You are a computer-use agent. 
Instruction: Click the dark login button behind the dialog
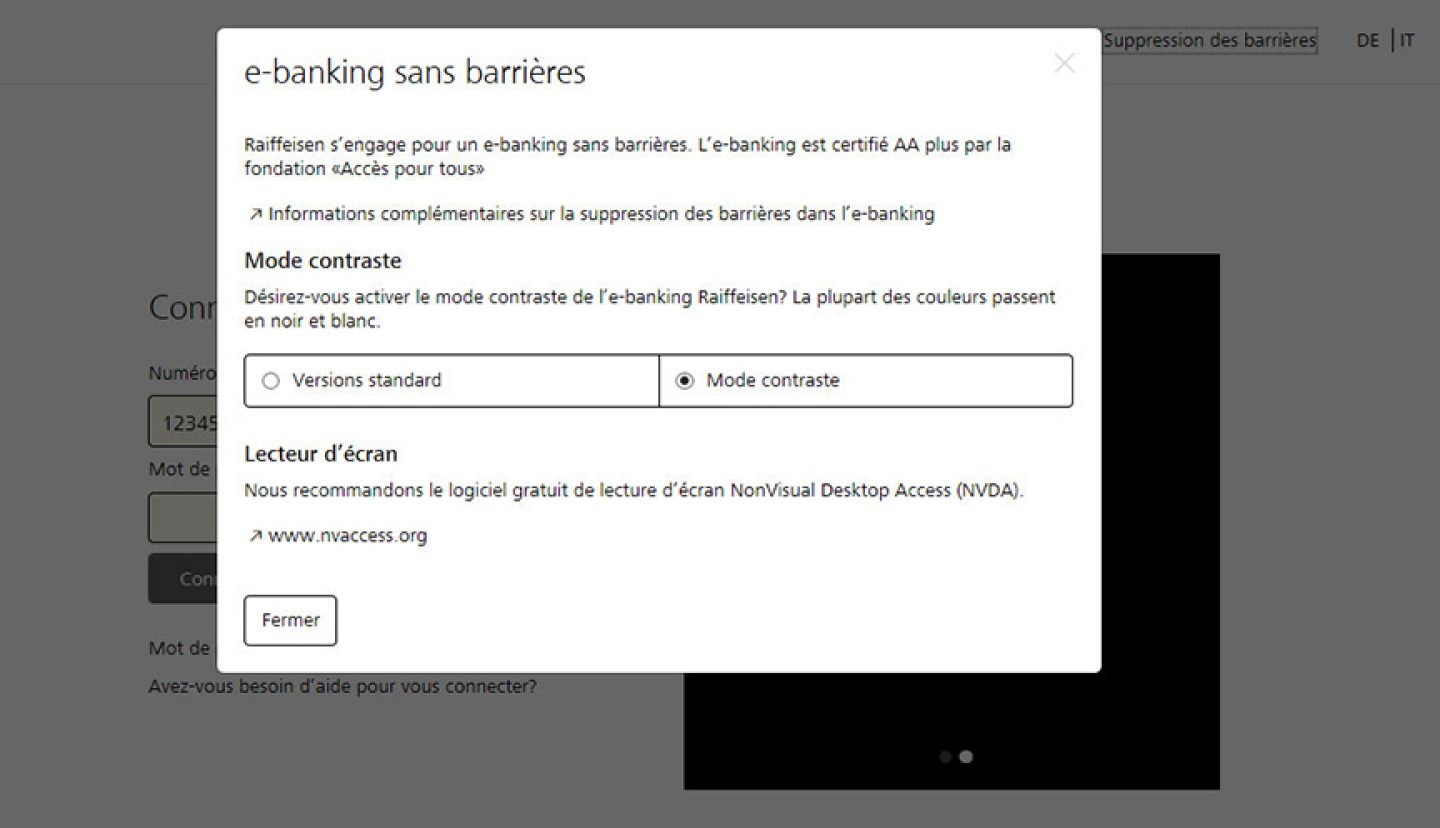click(183, 579)
